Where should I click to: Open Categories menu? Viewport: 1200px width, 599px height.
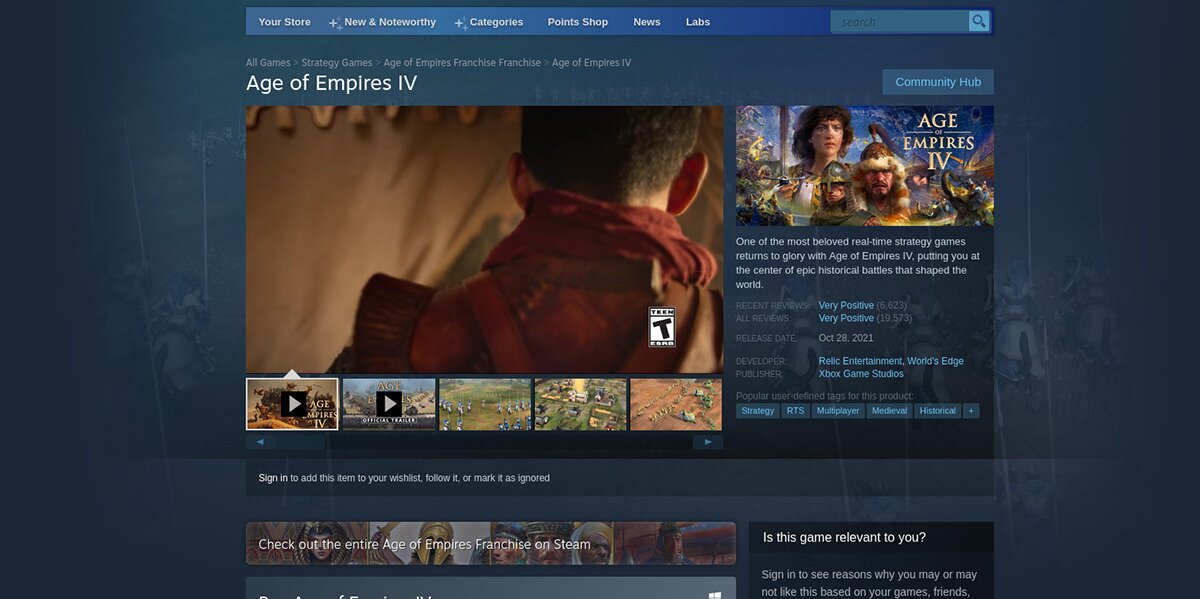489,22
